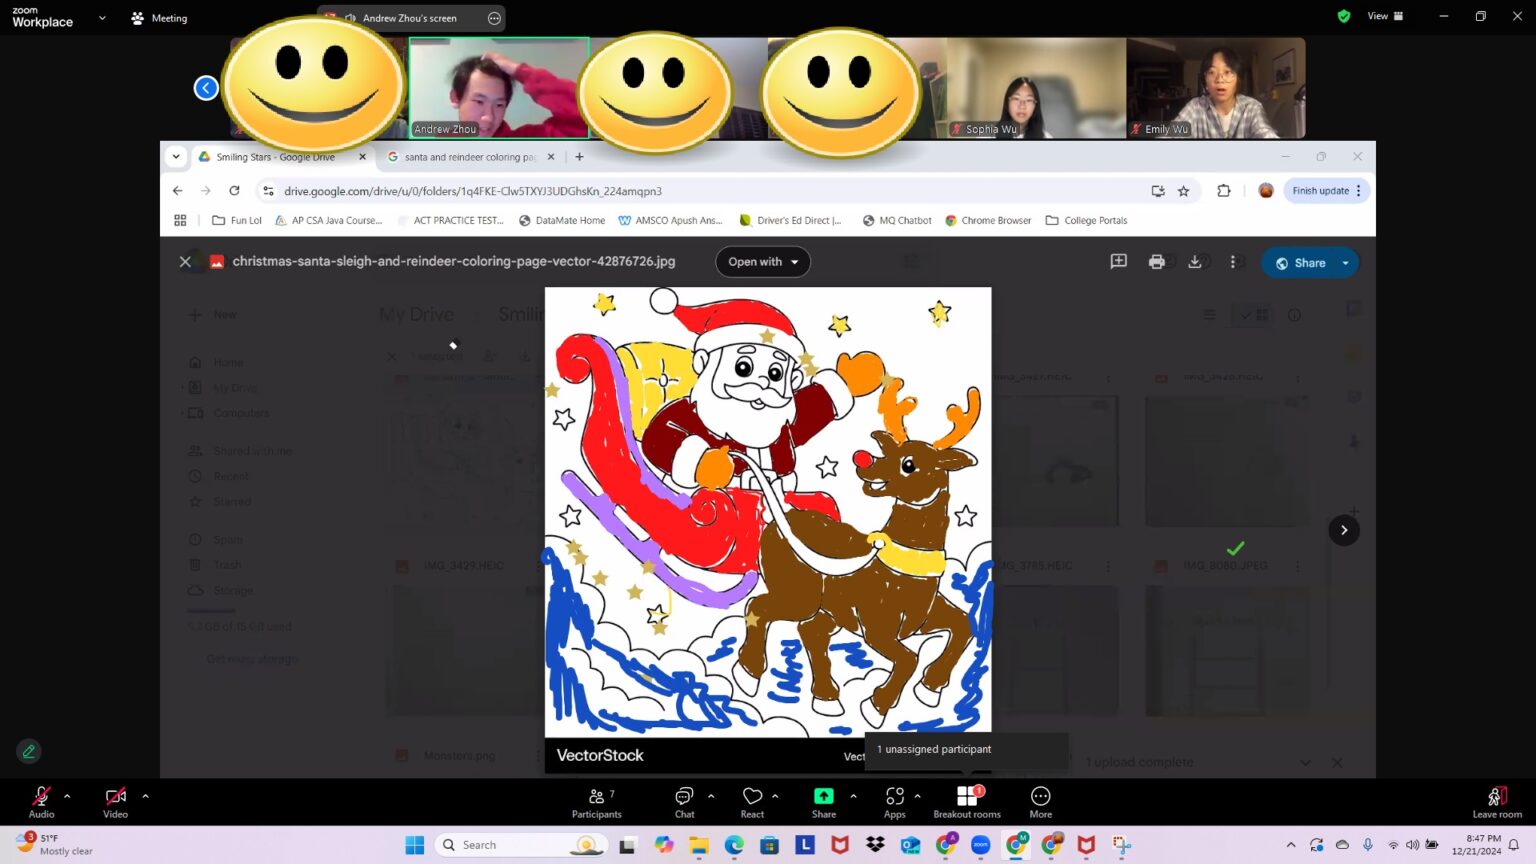Open File Explorer from taskbar
1536x864 pixels.
(699, 845)
